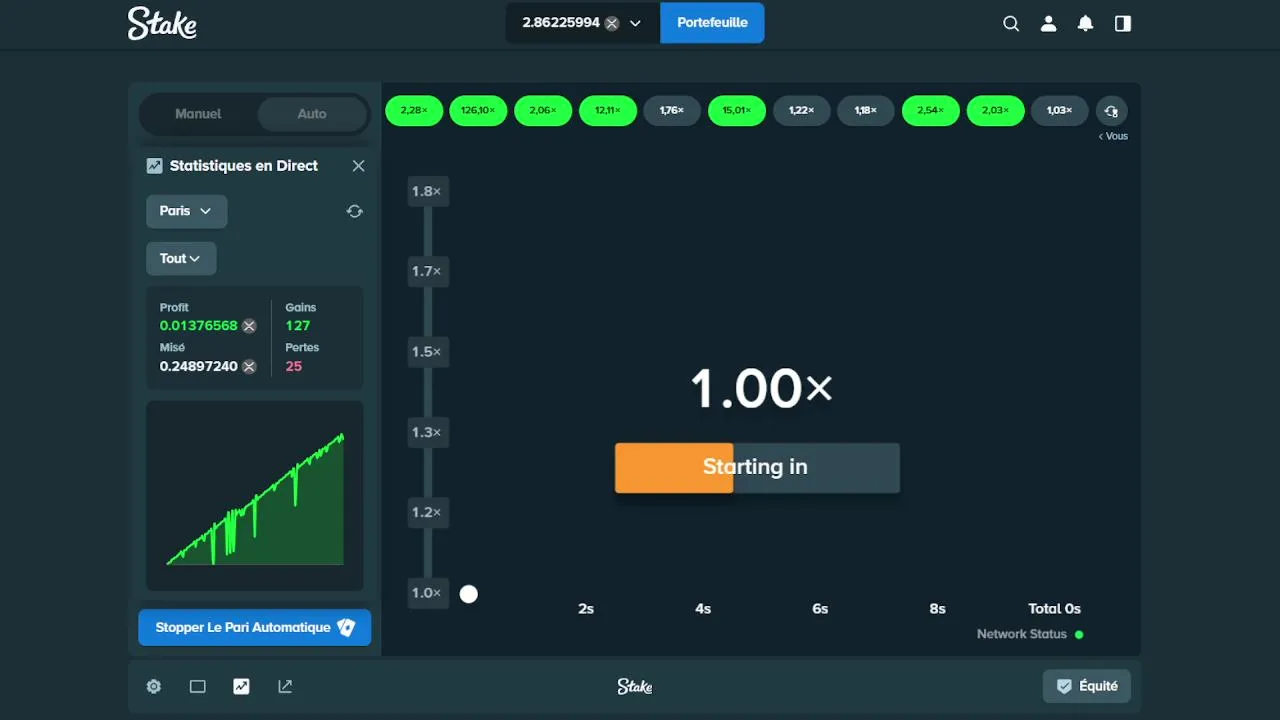Click the 1.5× axis label

click(427, 352)
